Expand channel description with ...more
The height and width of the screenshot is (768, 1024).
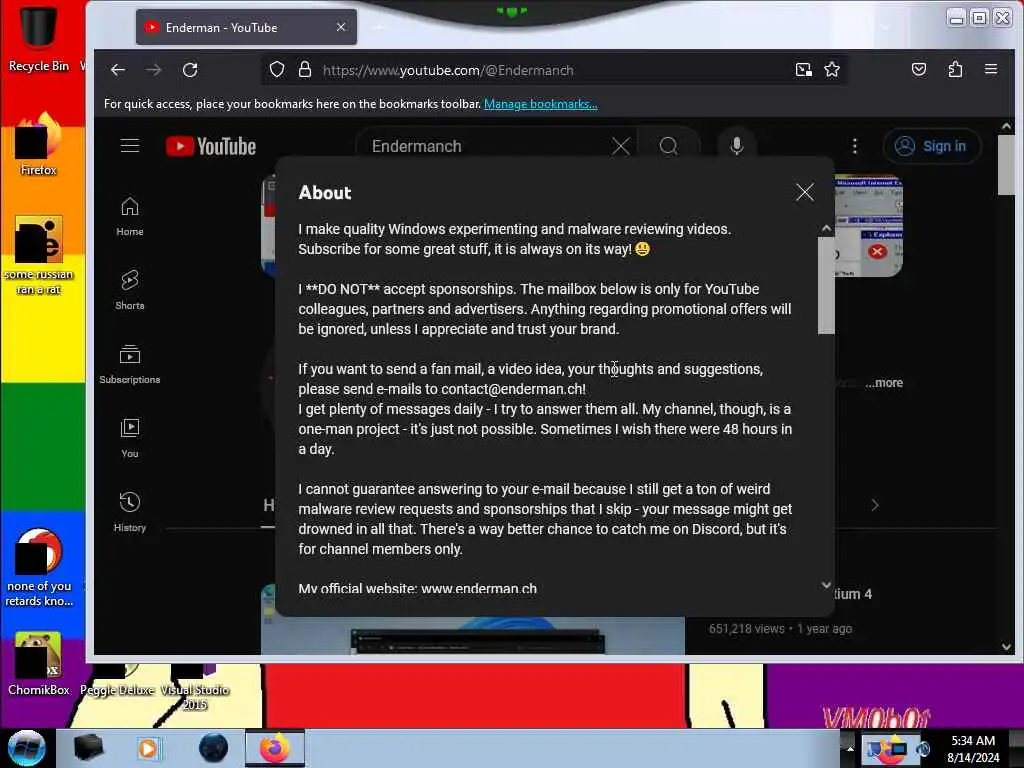click(x=884, y=383)
